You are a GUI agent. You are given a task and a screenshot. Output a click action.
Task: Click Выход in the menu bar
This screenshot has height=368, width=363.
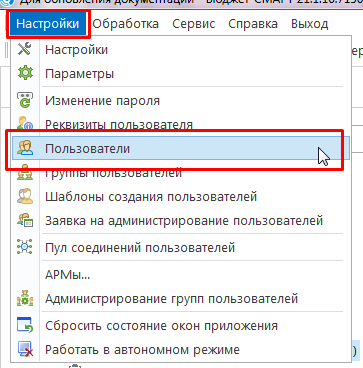310,24
